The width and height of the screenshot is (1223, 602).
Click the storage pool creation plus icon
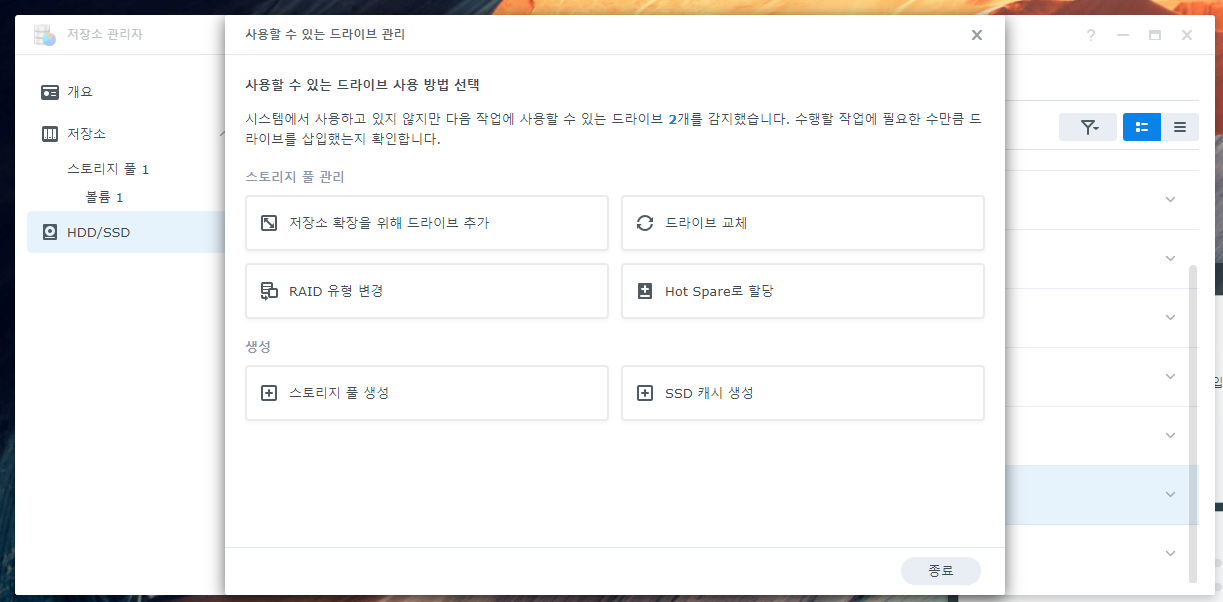269,393
